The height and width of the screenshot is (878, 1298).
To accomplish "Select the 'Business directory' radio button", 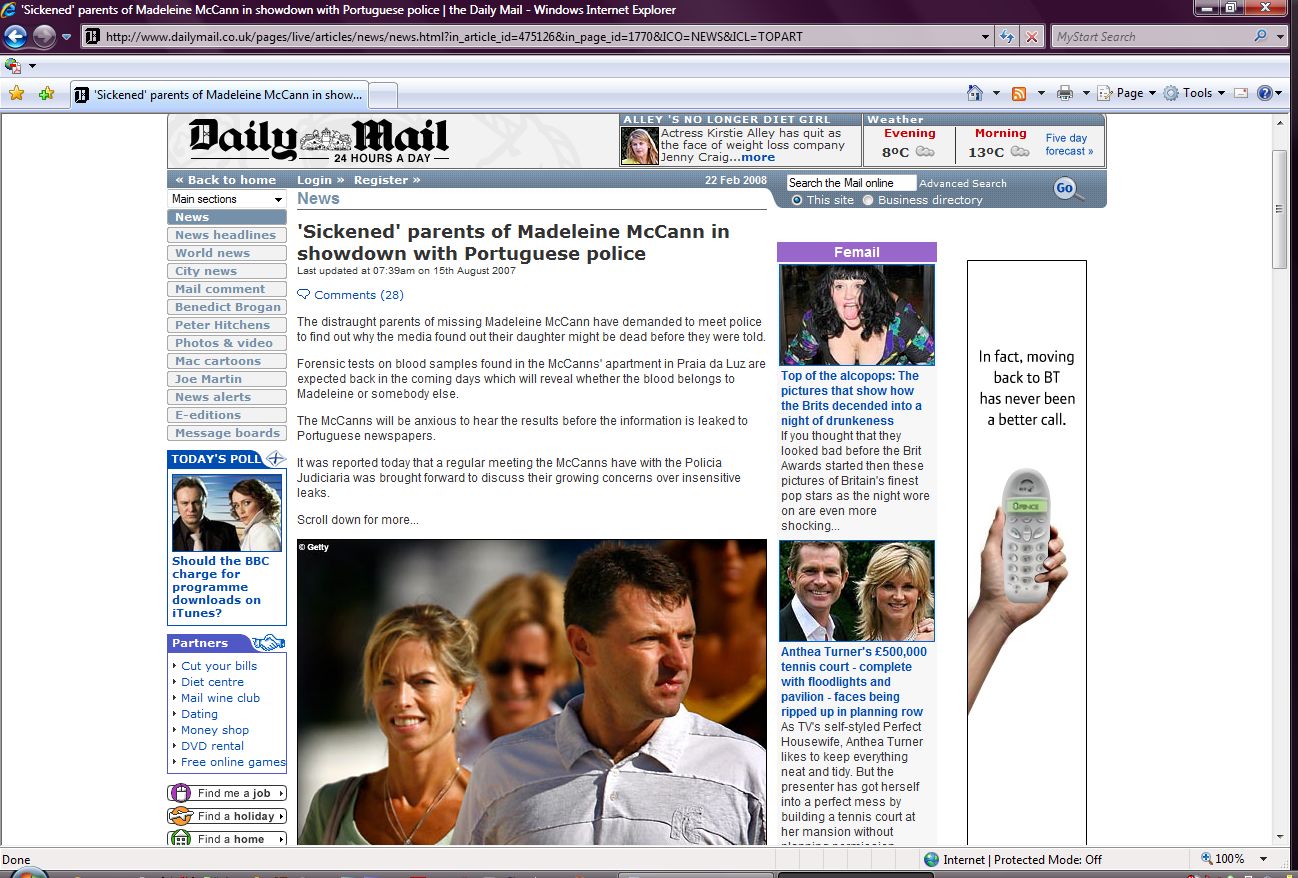I will point(868,200).
